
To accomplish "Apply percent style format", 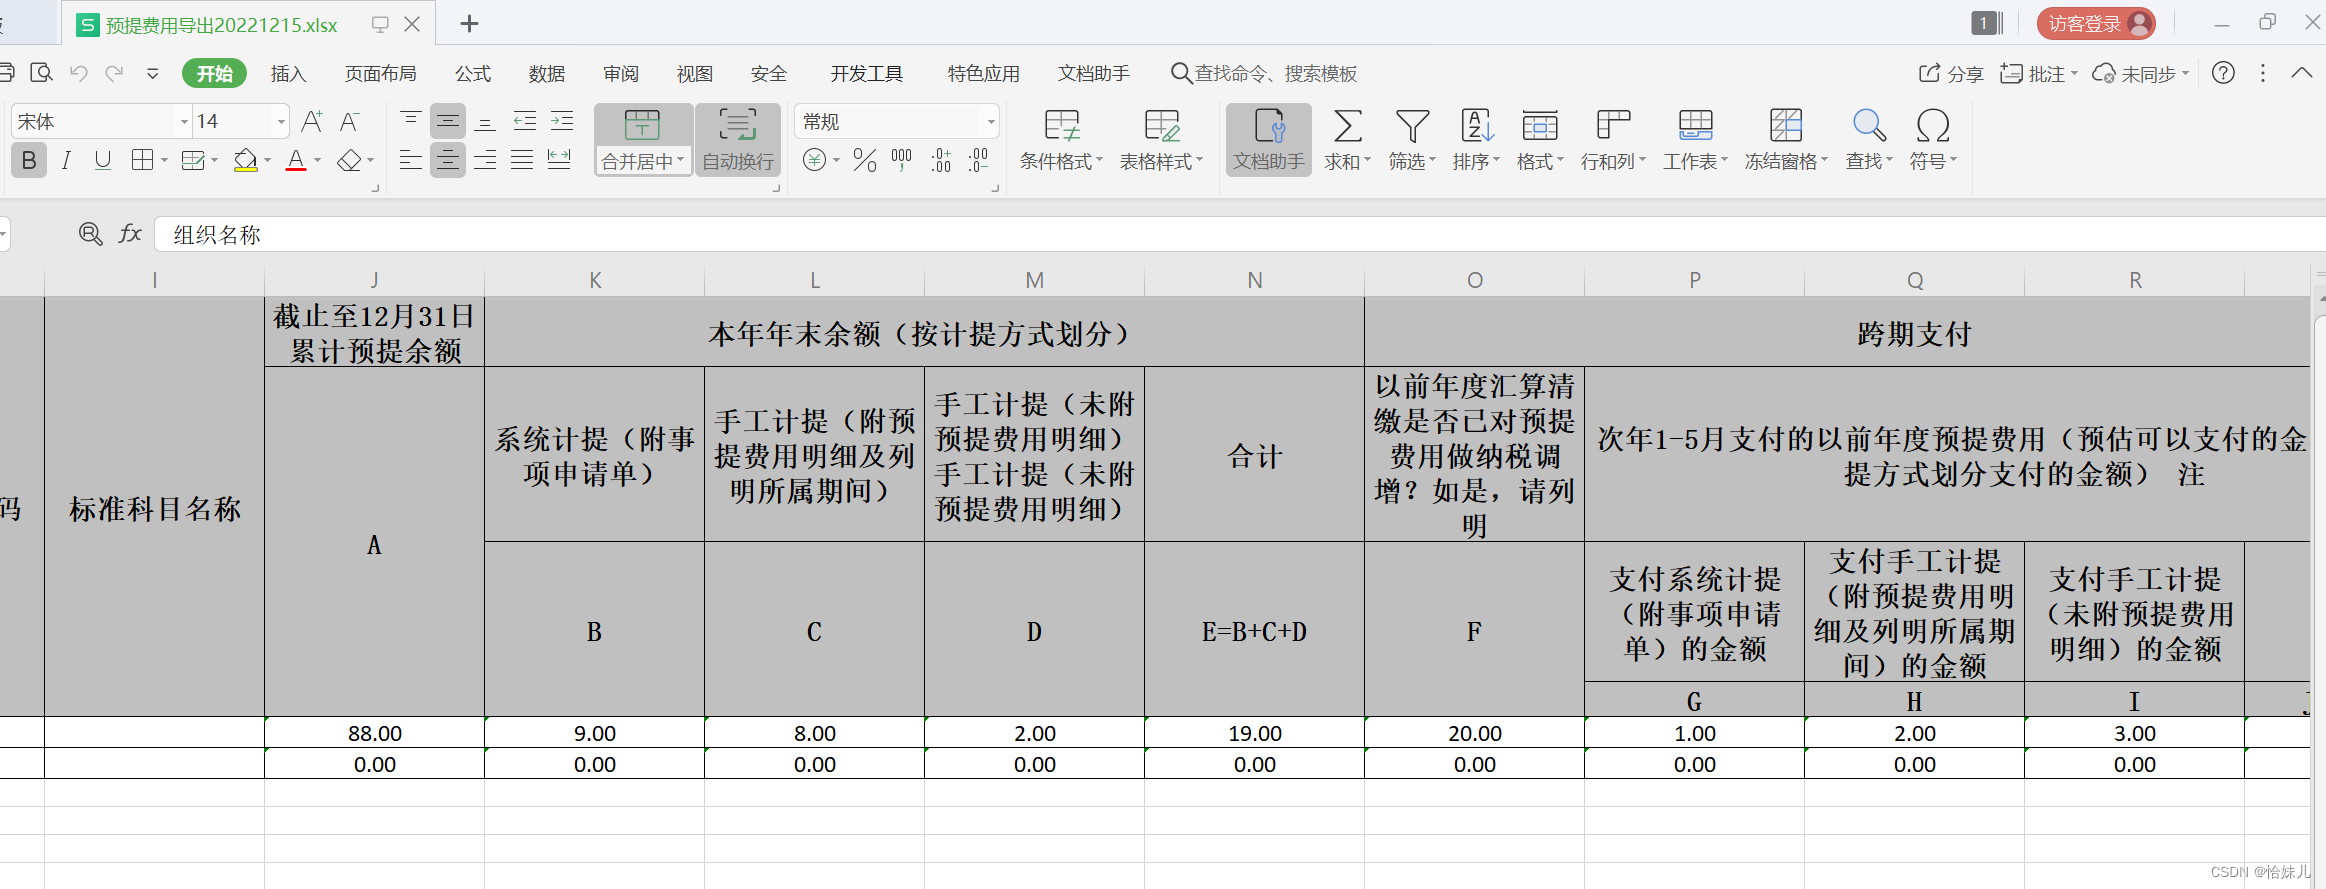I will 865,160.
